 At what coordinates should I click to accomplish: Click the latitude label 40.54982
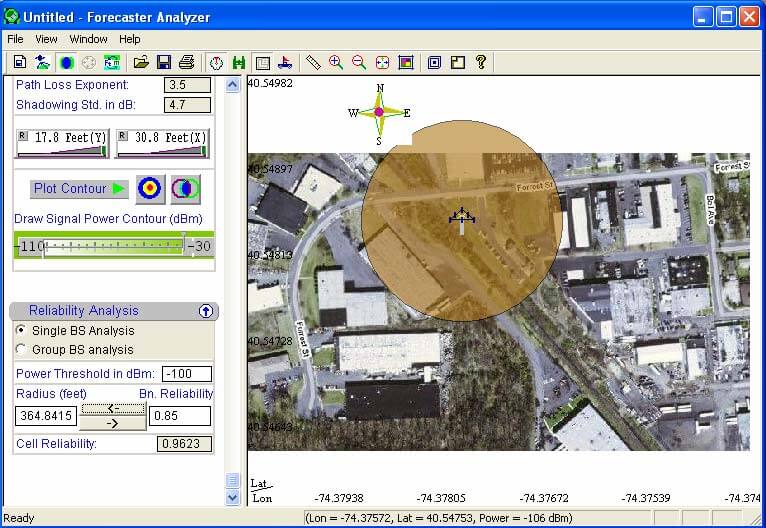tap(270, 84)
